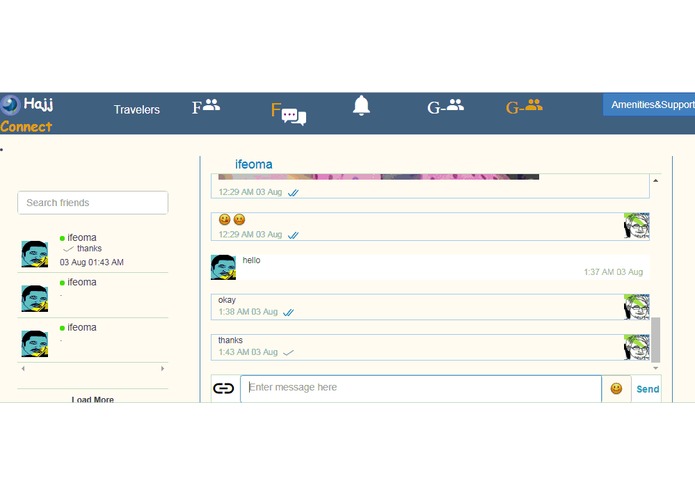Click the 'okay' sent message
Image resolution: width=695 pixels, height=494 pixels.
pyautogui.click(x=430, y=307)
